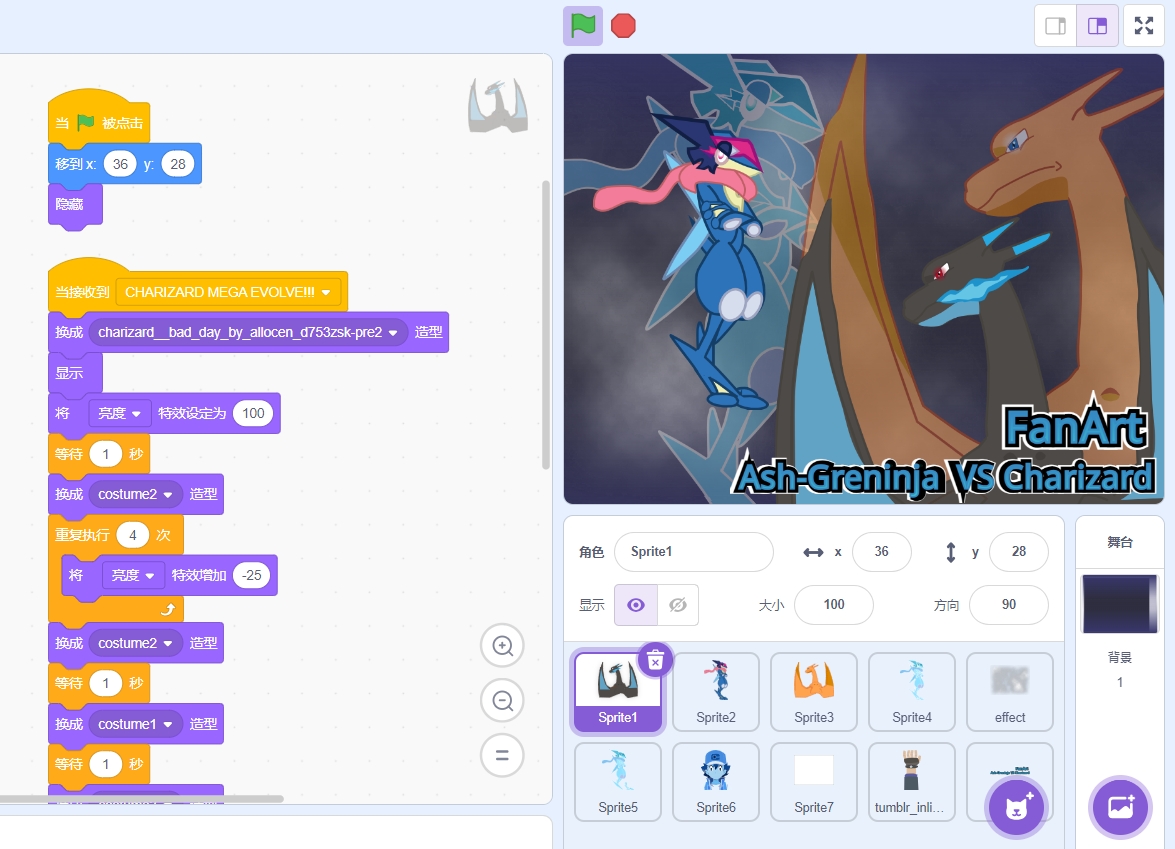Select the stage backdrop thumbnail

coord(1119,603)
